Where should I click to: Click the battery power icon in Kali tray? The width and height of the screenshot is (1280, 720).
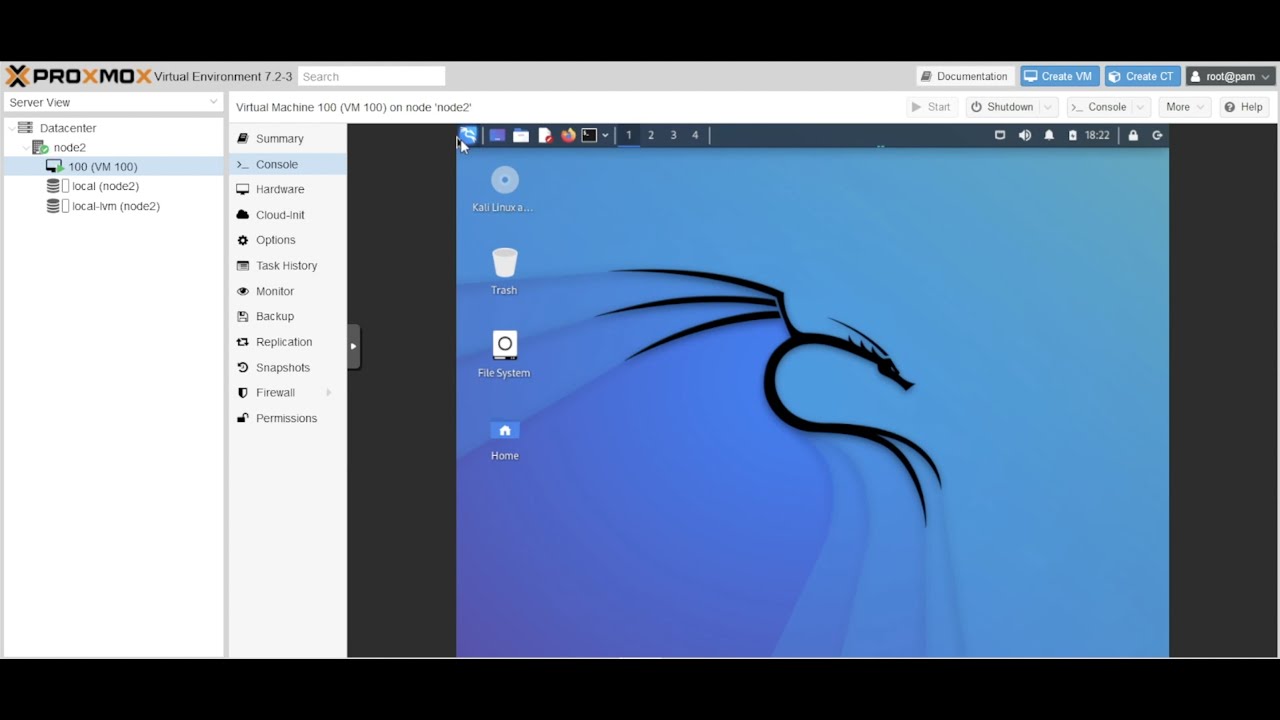[1073, 135]
